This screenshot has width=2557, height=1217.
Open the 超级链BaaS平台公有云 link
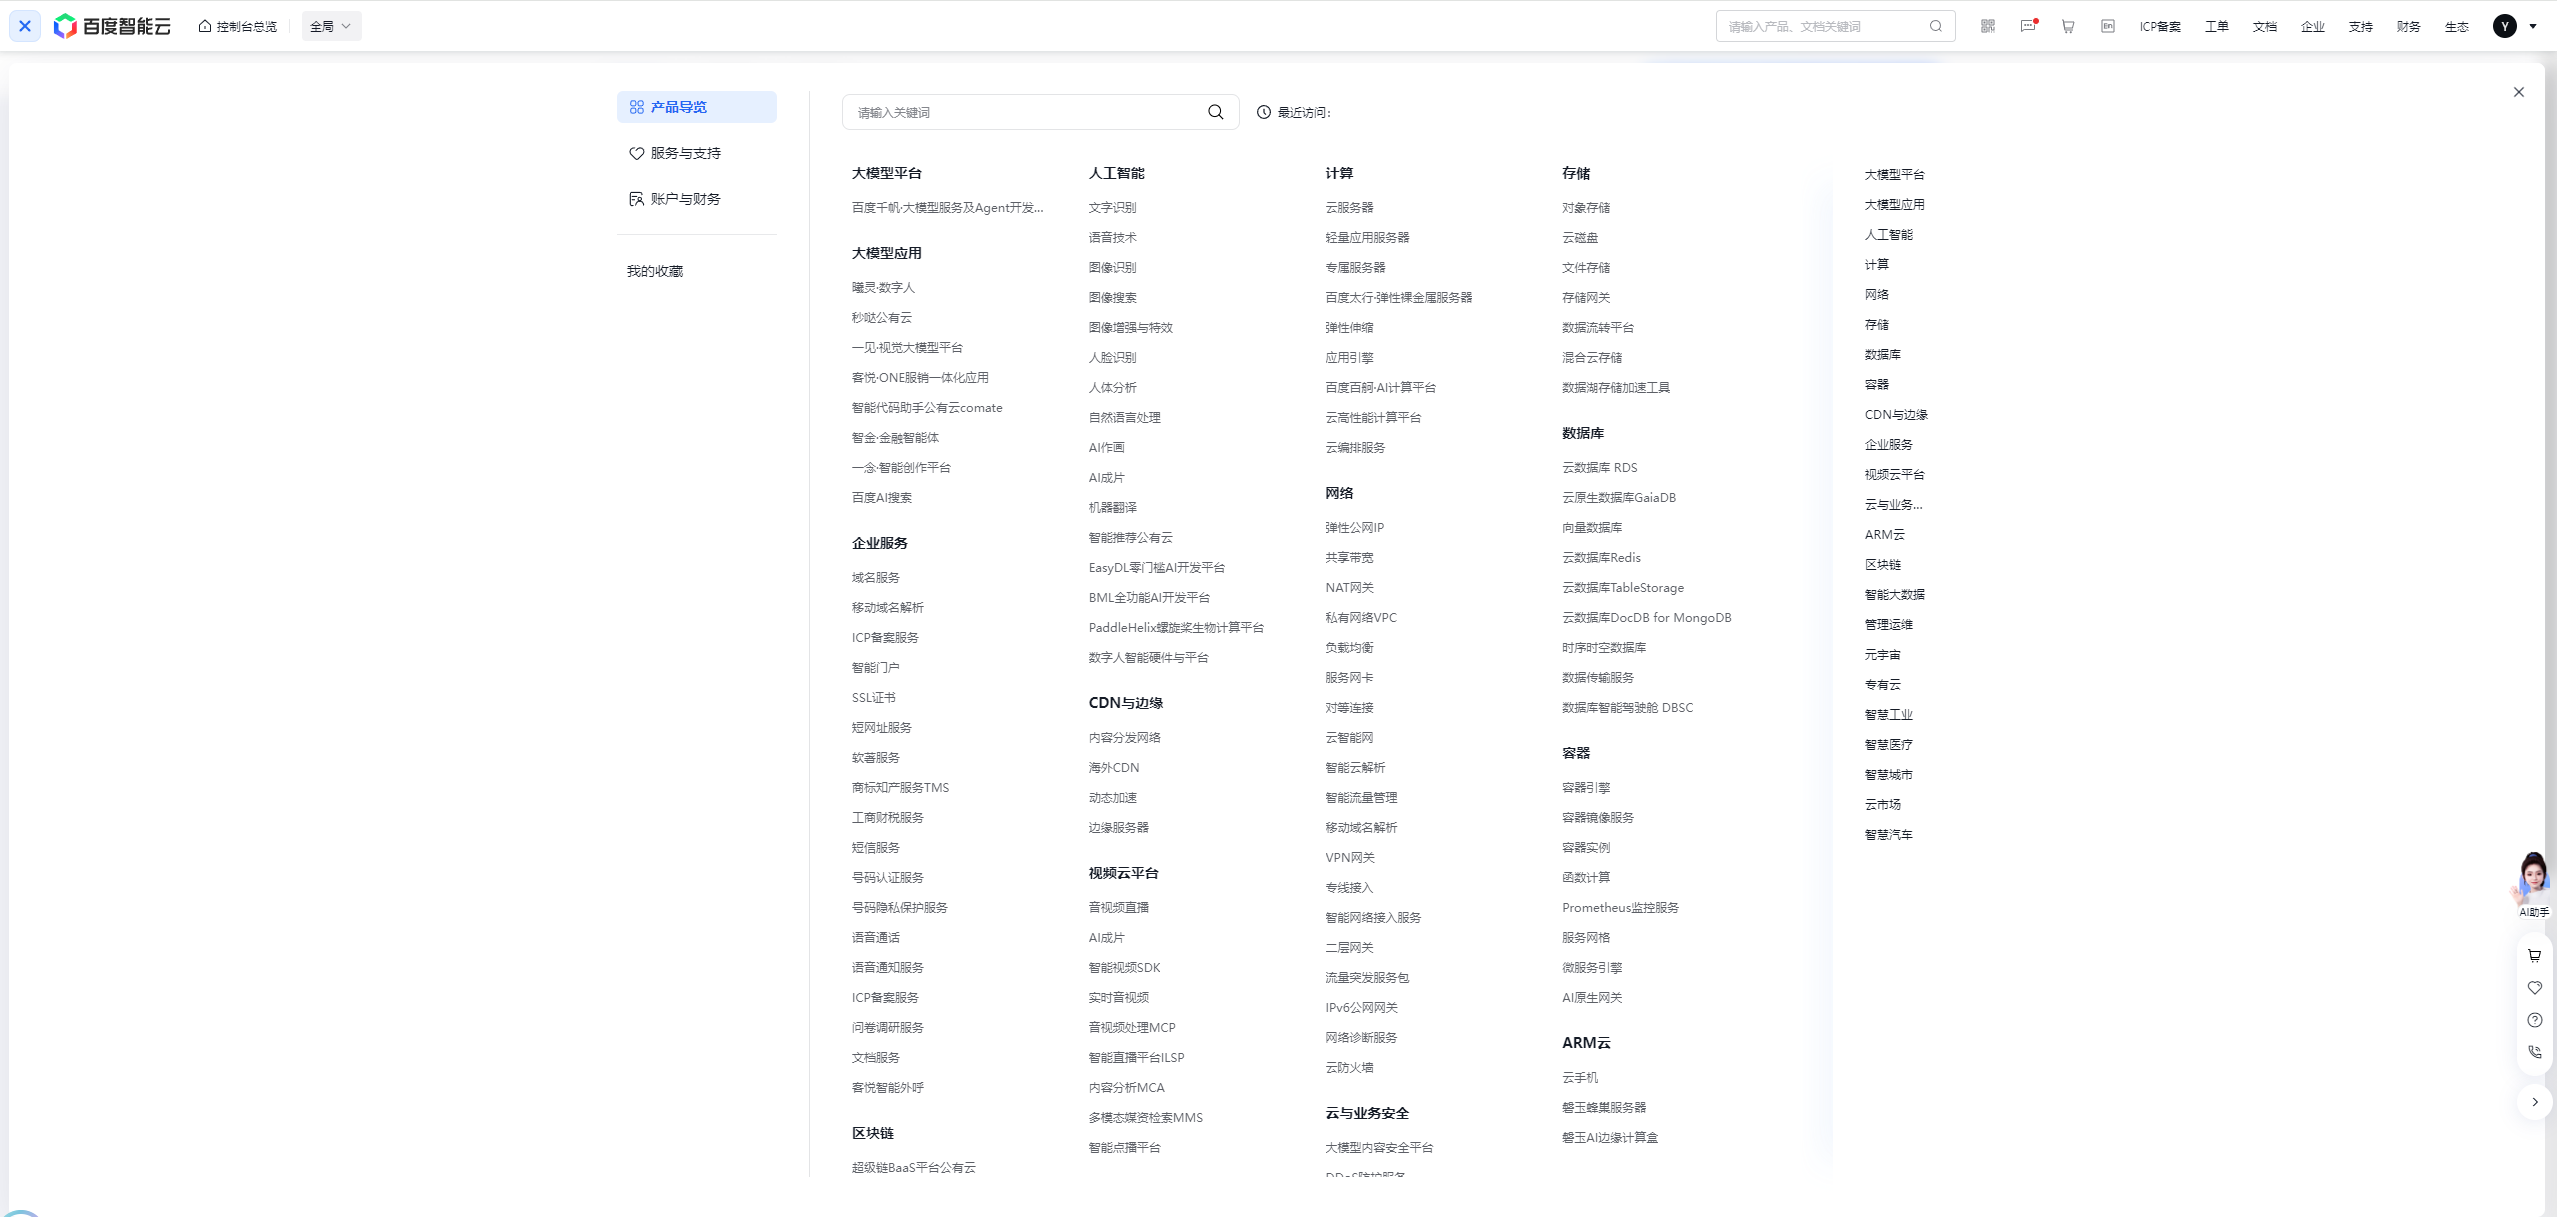tap(913, 1167)
